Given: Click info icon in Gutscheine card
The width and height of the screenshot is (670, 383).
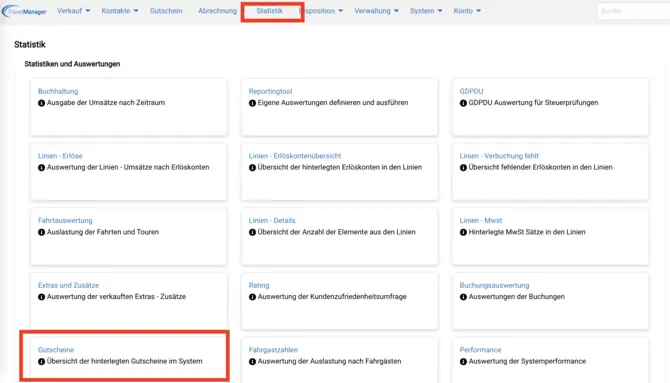Looking at the screenshot, I should point(41,361).
